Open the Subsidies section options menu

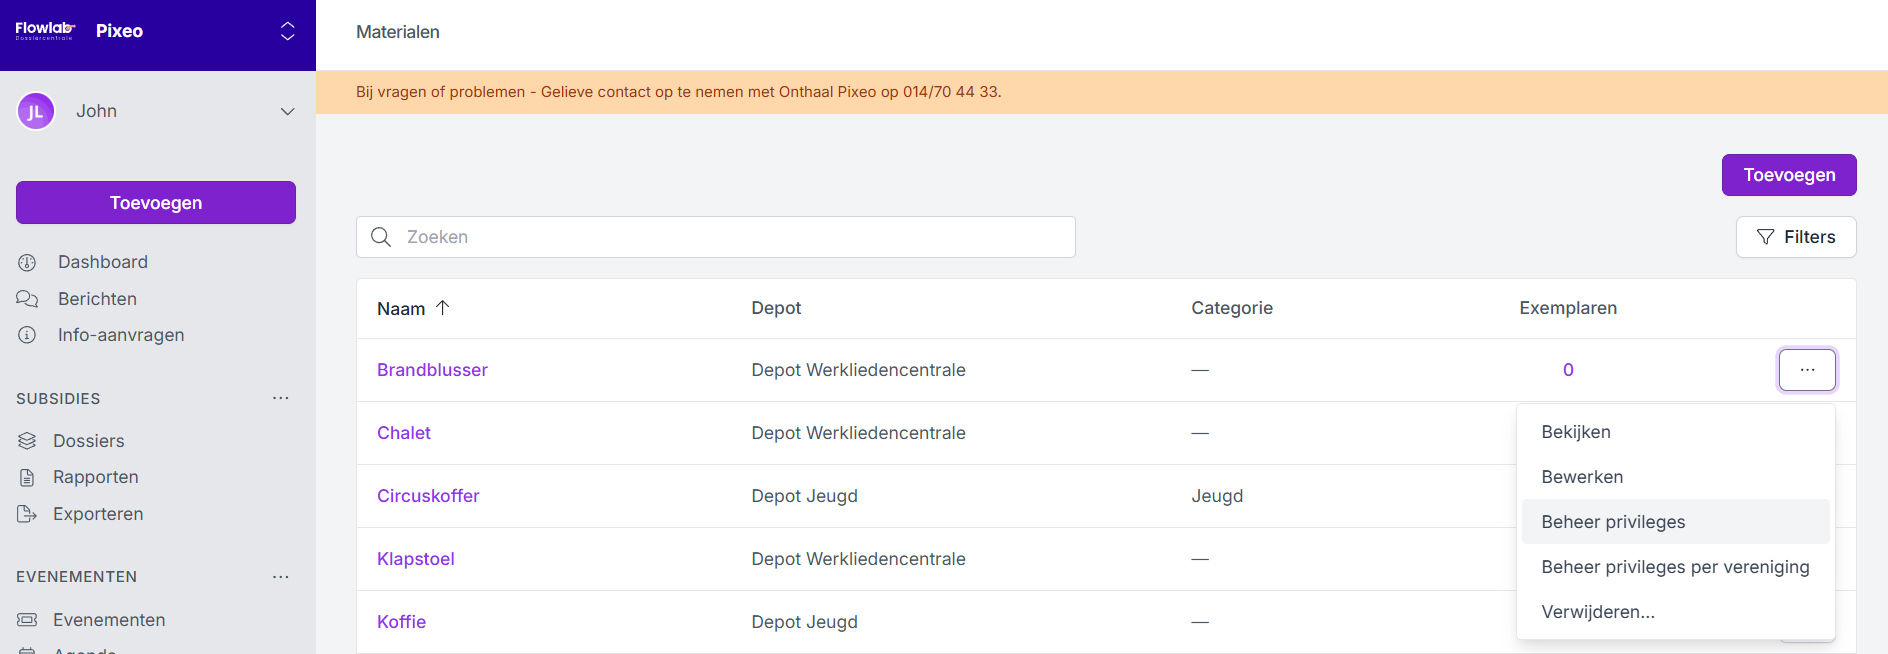[x=281, y=398]
